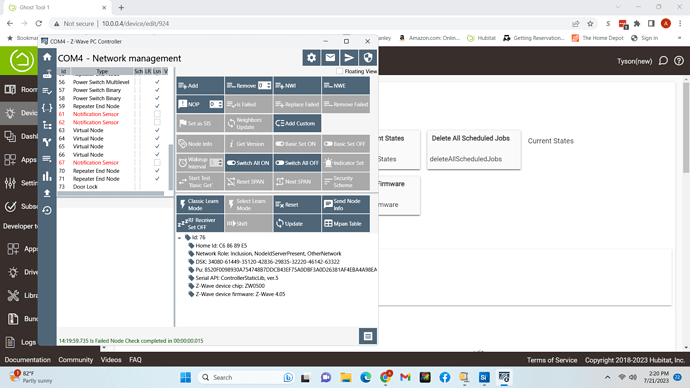Screen dimensions: 690x388
Task: Toggle the checkbox for node 67 Notification Sensor
Action: (x=157, y=162)
